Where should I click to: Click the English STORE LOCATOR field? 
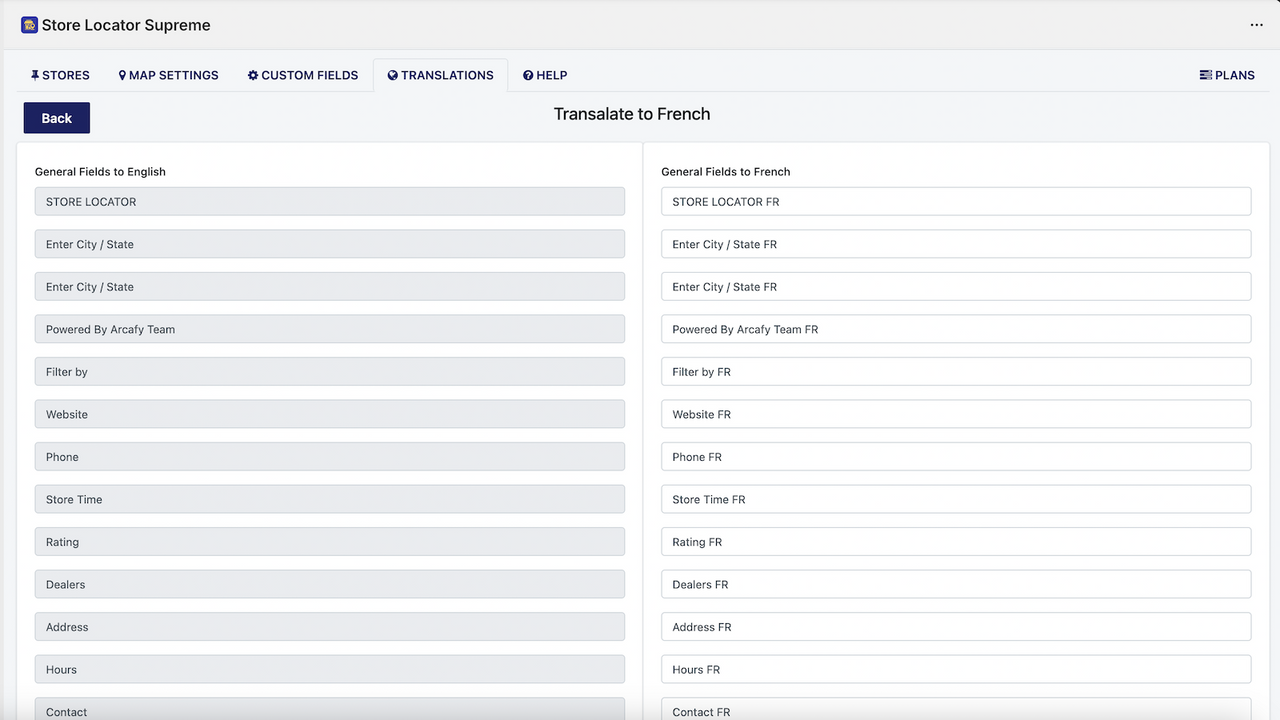pyautogui.click(x=330, y=201)
